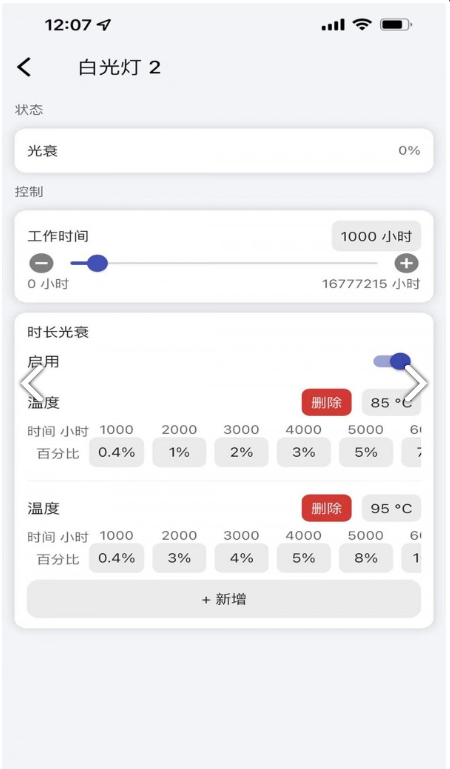This screenshot has width=450, height=769.
Task: Tap the cellular signal bars icon
Action: [x=333, y=25]
